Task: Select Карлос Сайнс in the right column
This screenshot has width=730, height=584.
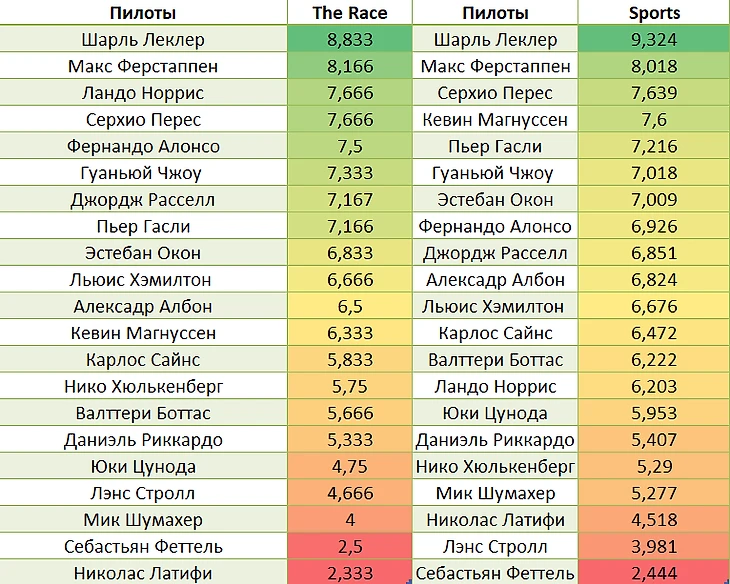Action: [495, 333]
